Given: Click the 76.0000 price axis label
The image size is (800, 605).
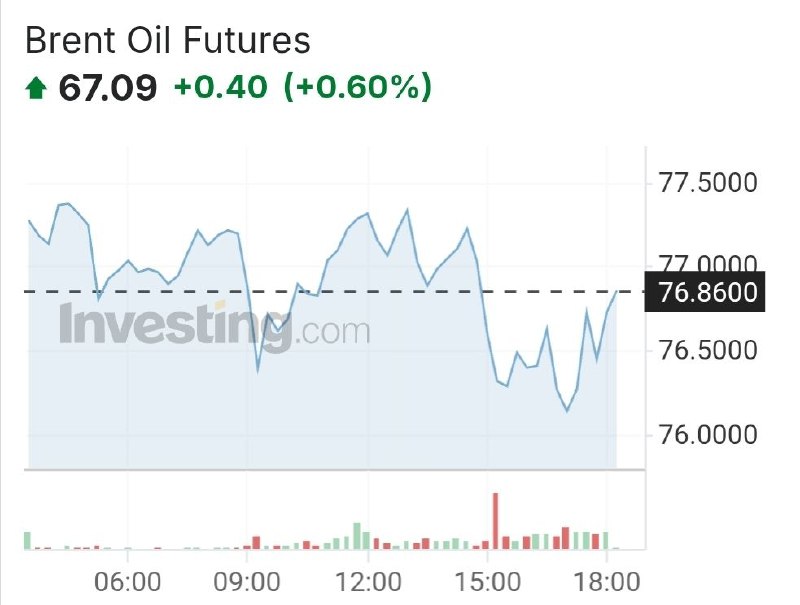Looking at the screenshot, I should [708, 435].
